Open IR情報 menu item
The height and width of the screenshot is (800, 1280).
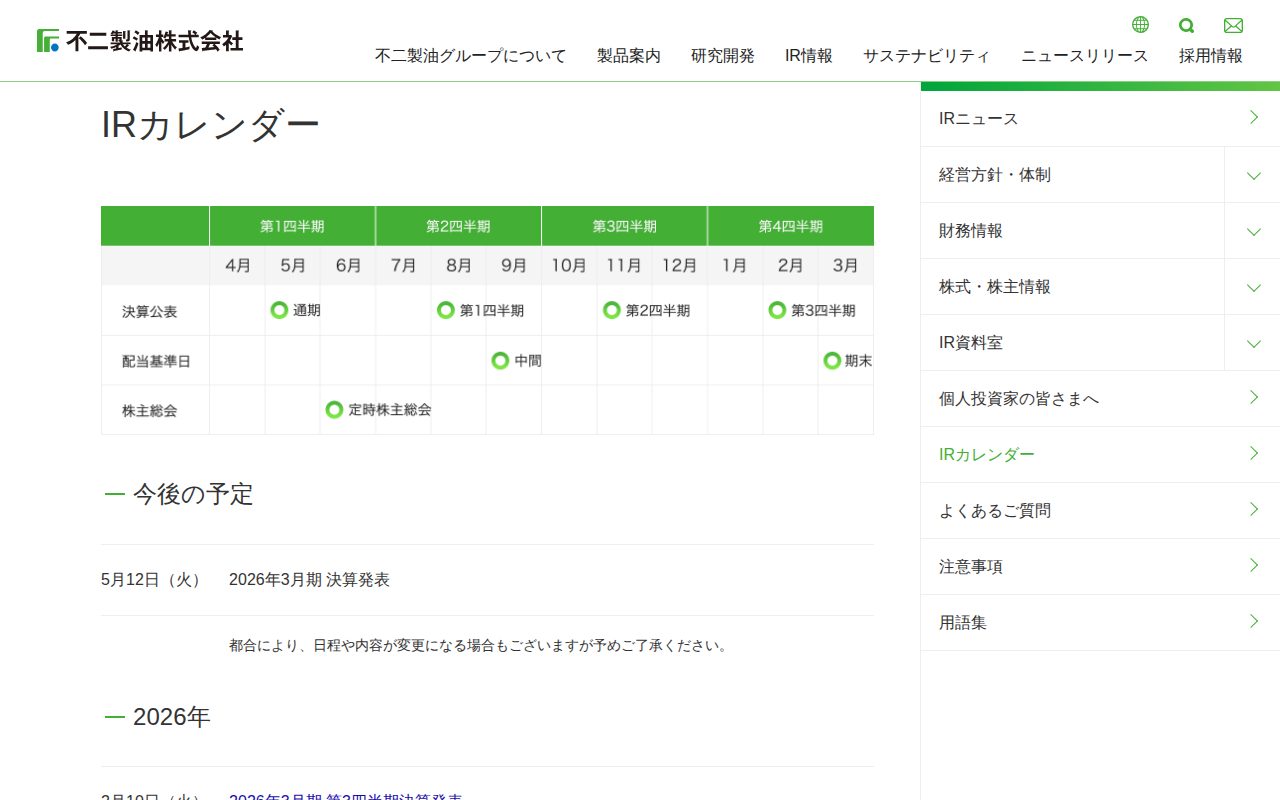(x=809, y=56)
